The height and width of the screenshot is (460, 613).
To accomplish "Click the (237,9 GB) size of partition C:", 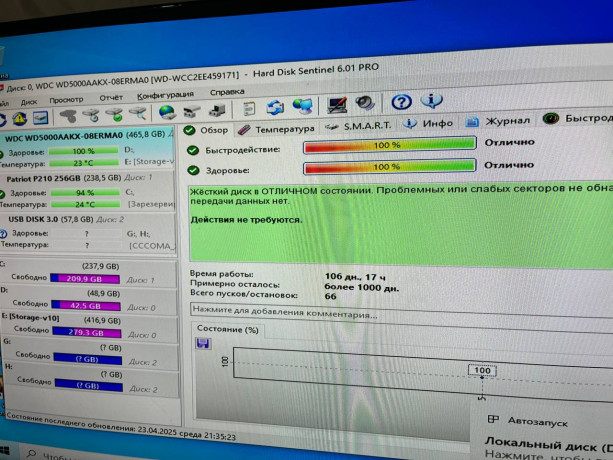I will point(100,266).
